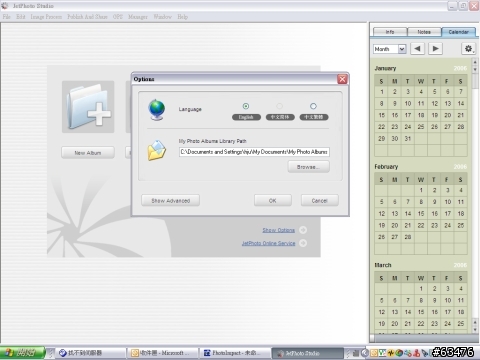Click the March month heading
Image resolution: width=480 pixels, height=360 pixels.
point(383,265)
